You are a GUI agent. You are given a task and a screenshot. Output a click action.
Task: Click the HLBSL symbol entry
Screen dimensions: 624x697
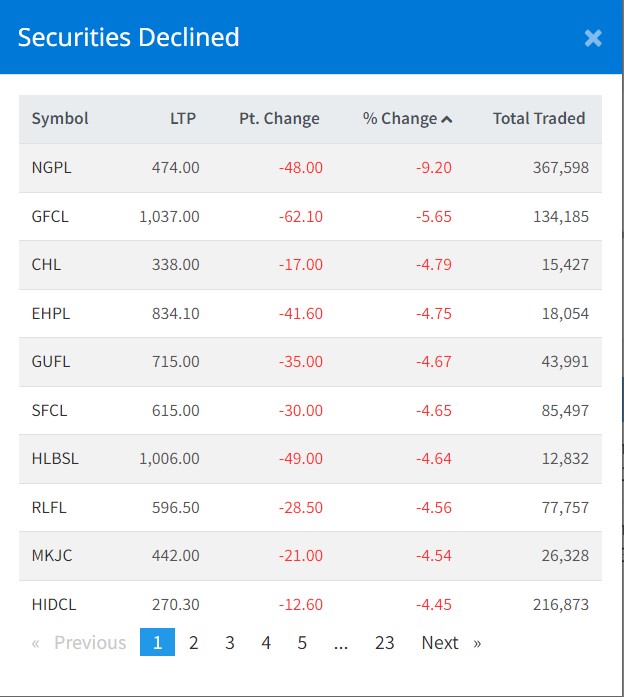click(55, 458)
